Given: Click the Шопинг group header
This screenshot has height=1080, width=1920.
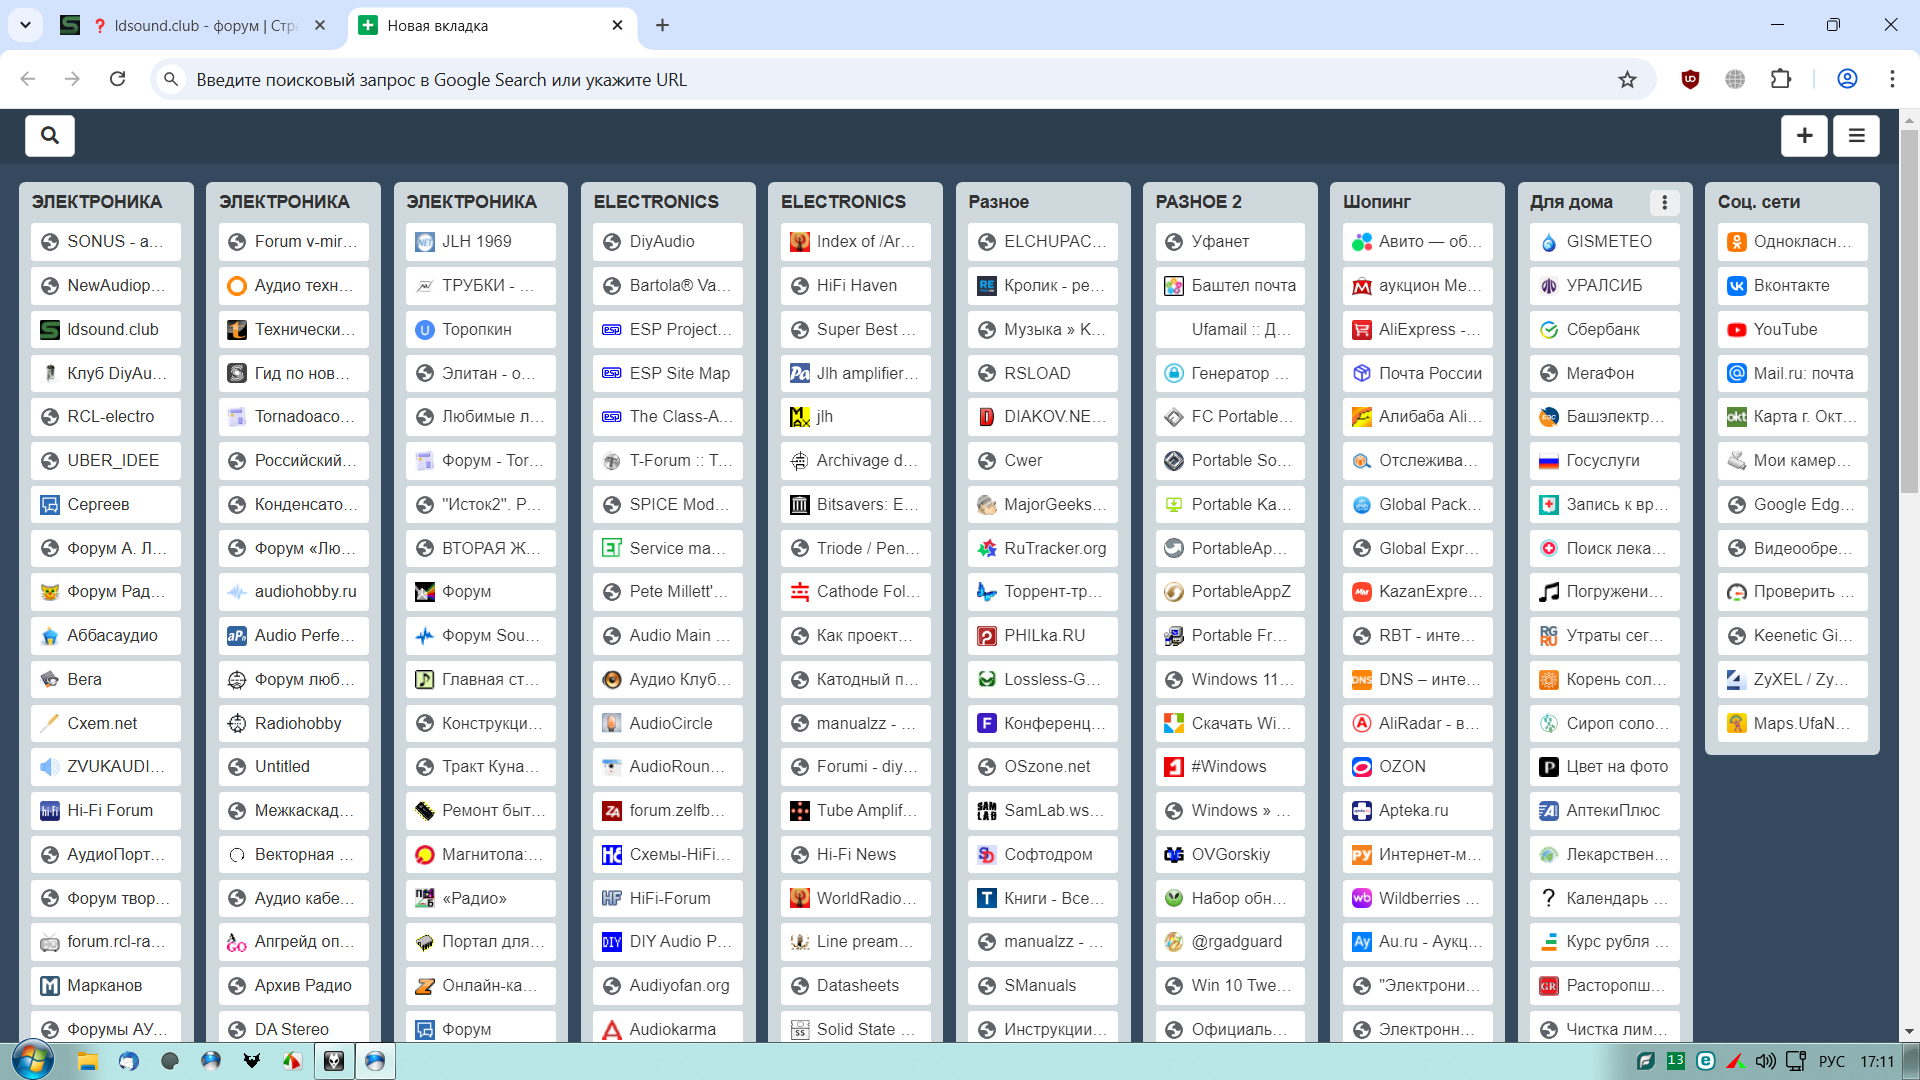Looking at the screenshot, I should point(1376,202).
